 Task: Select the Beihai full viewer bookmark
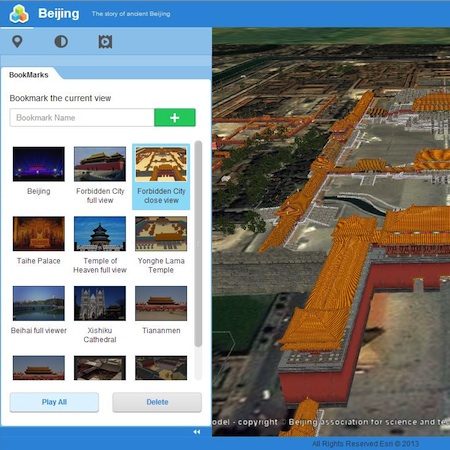[x=39, y=303]
